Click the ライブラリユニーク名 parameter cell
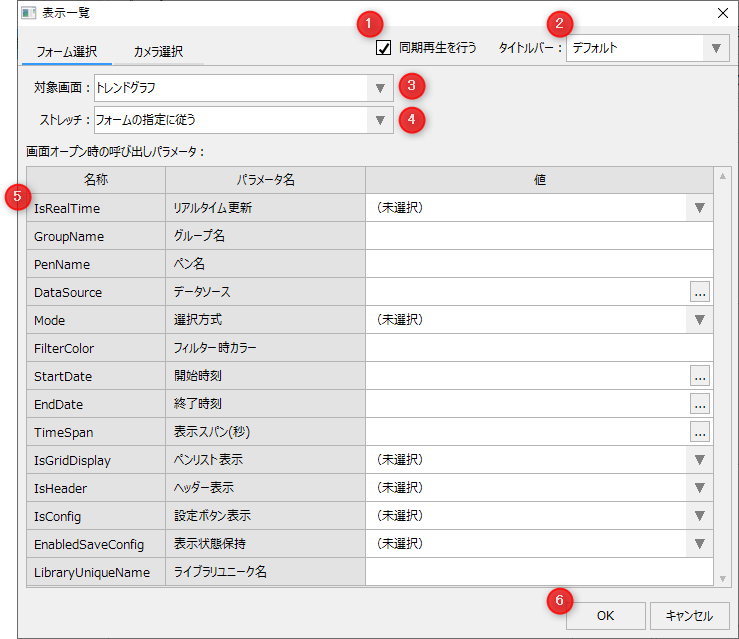The image size is (739, 639). (265, 572)
